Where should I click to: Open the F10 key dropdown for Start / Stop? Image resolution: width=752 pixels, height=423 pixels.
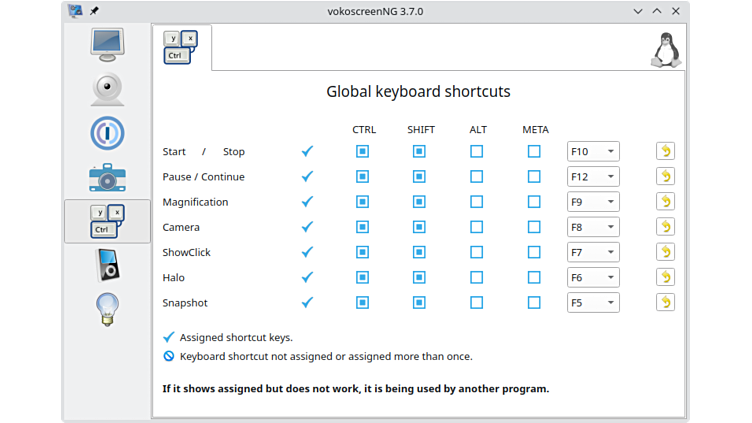click(592, 152)
